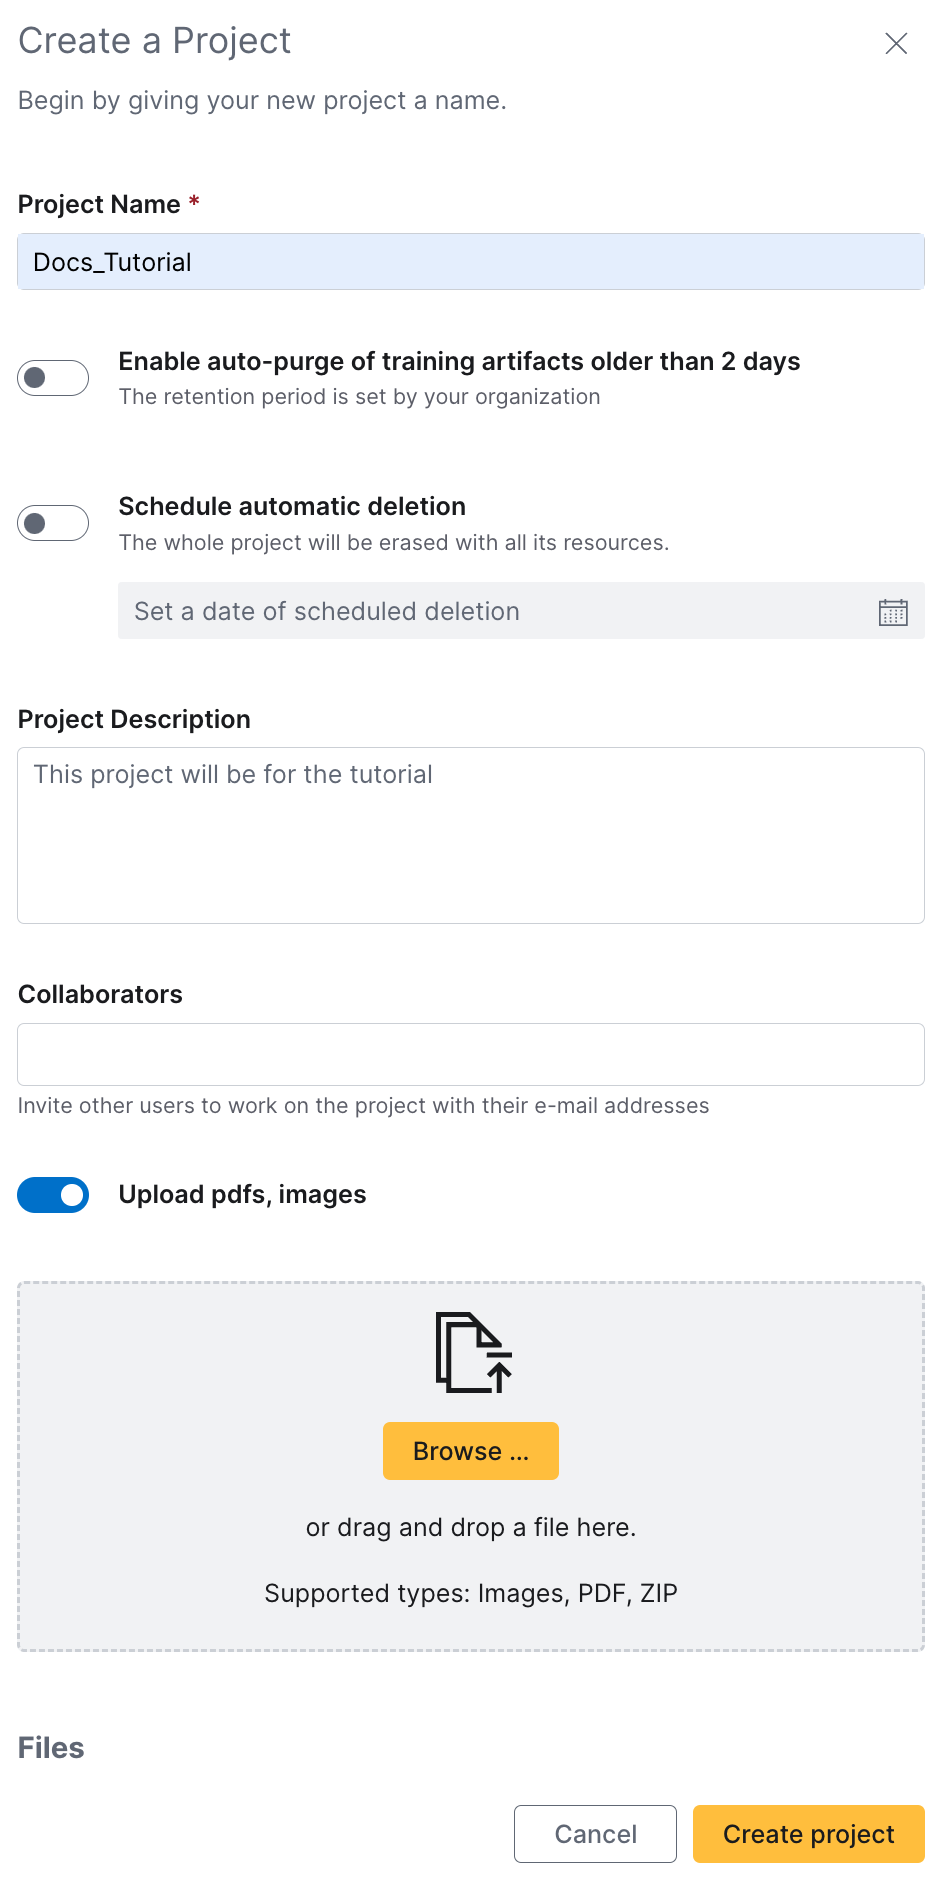Enable auto-purge of training artifacts
Image resolution: width=952 pixels, height=1882 pixels.
pyautogui.click(x=52, y=378)
